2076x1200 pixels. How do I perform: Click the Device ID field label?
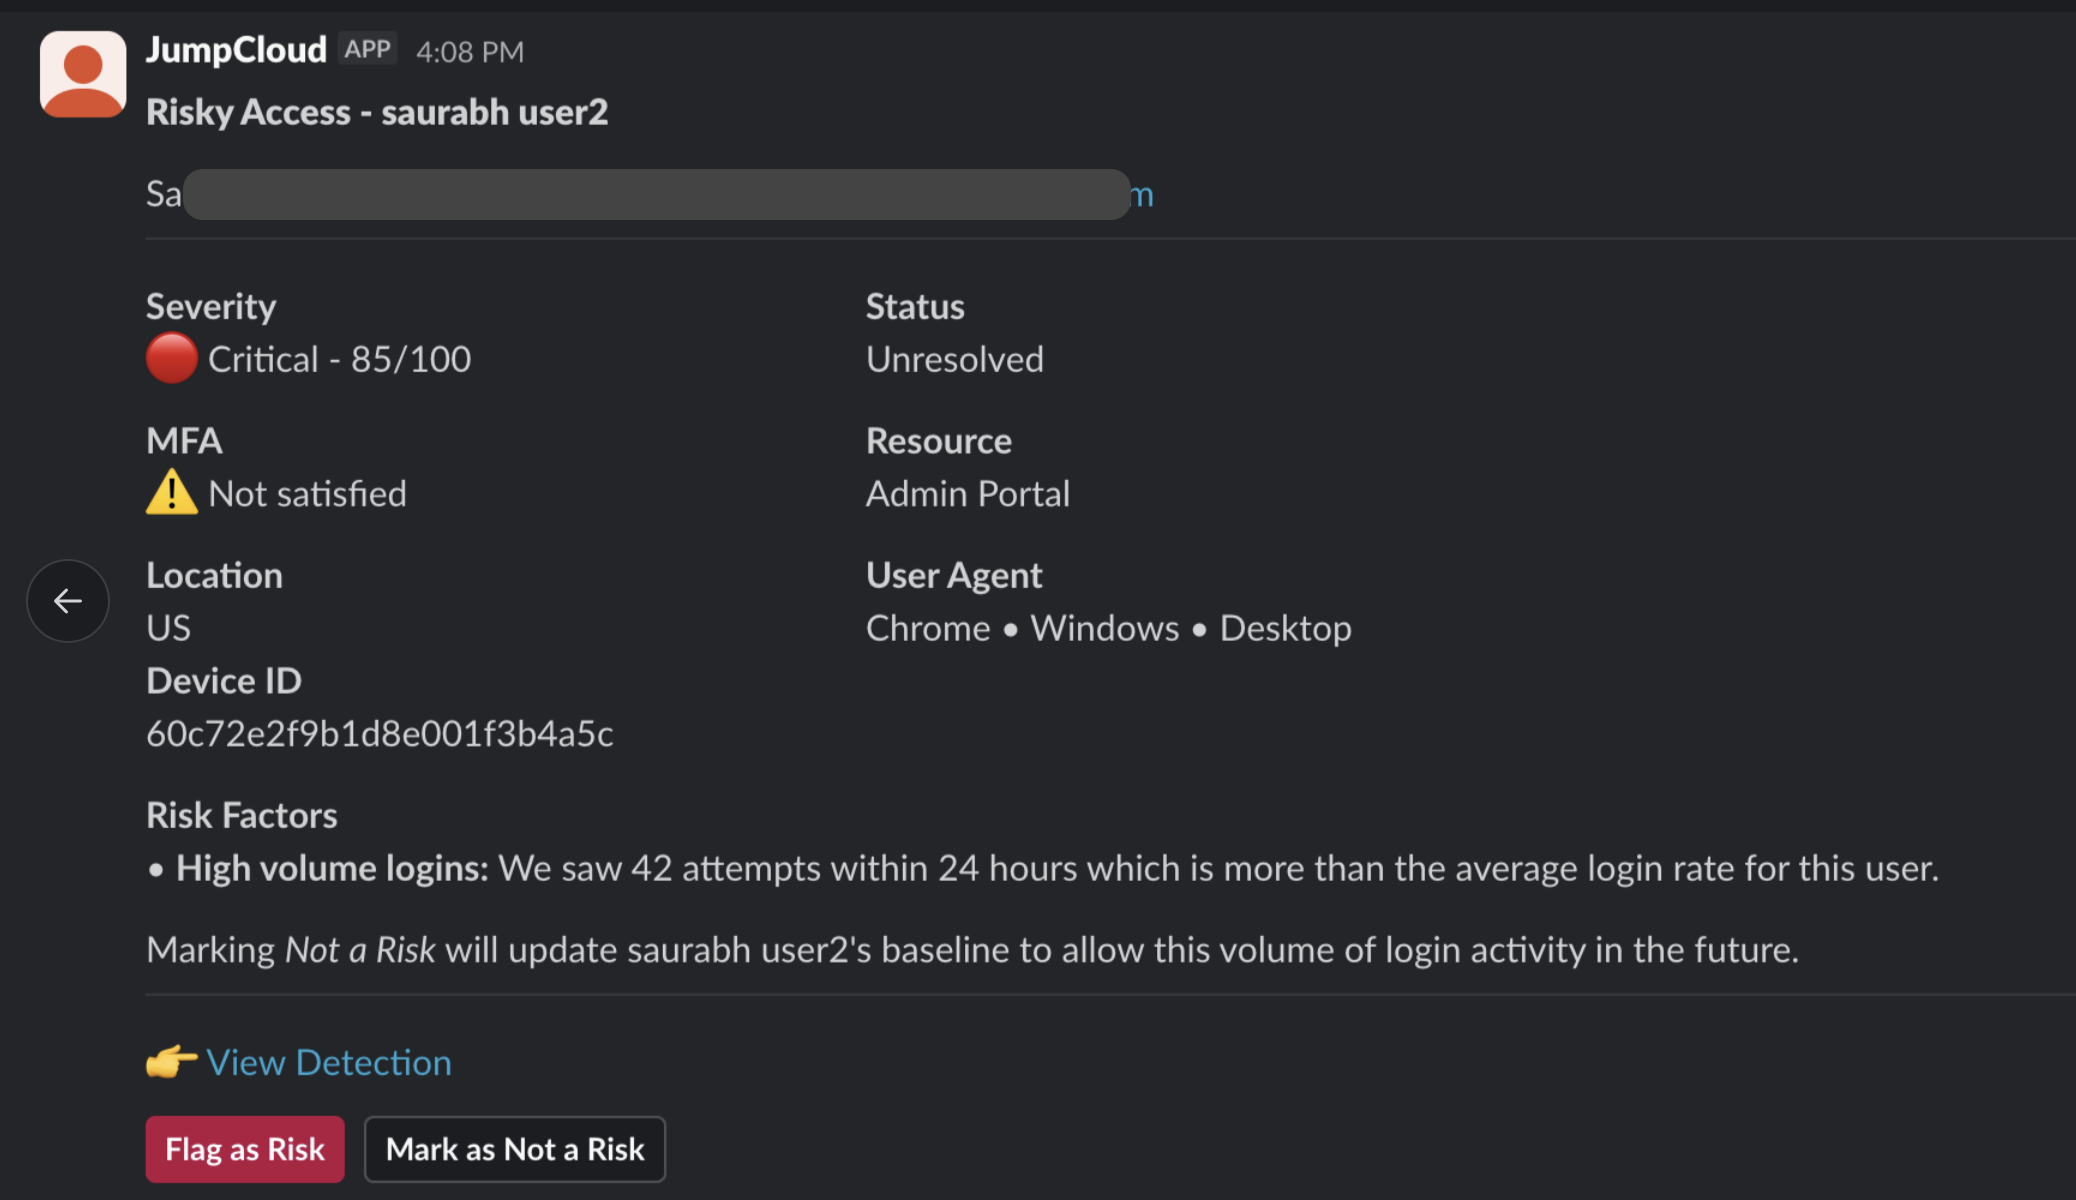[224, 681]
